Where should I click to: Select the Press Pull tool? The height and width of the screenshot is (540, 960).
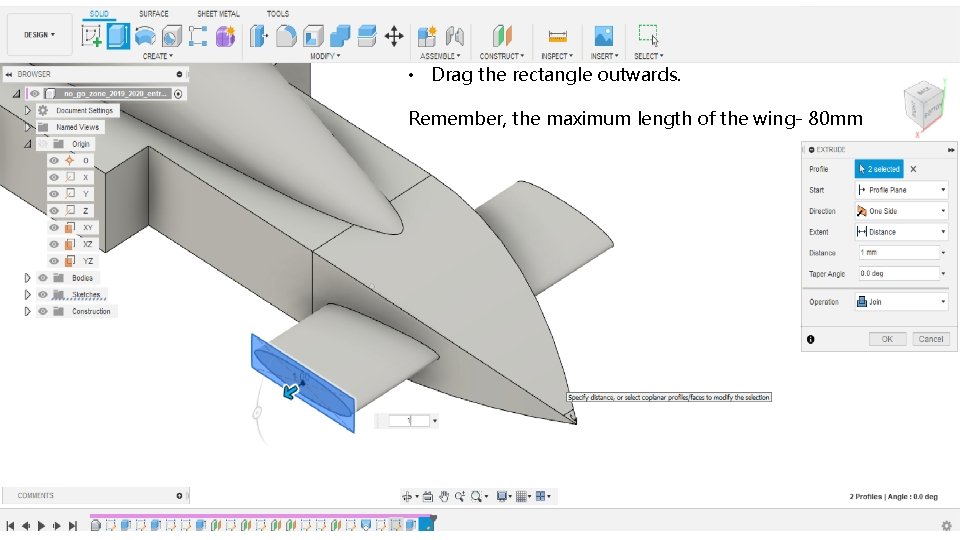click(258, 36)
